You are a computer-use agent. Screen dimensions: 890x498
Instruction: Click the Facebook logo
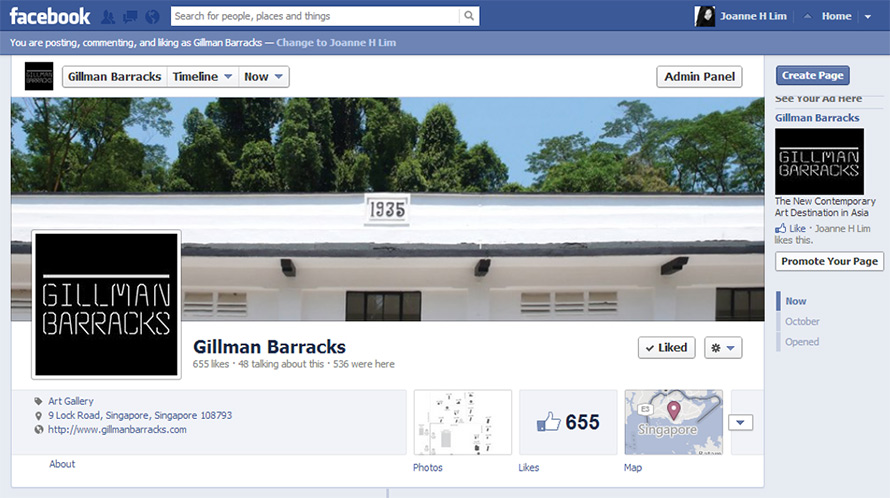pyautogui.click(x=50, y=16)
